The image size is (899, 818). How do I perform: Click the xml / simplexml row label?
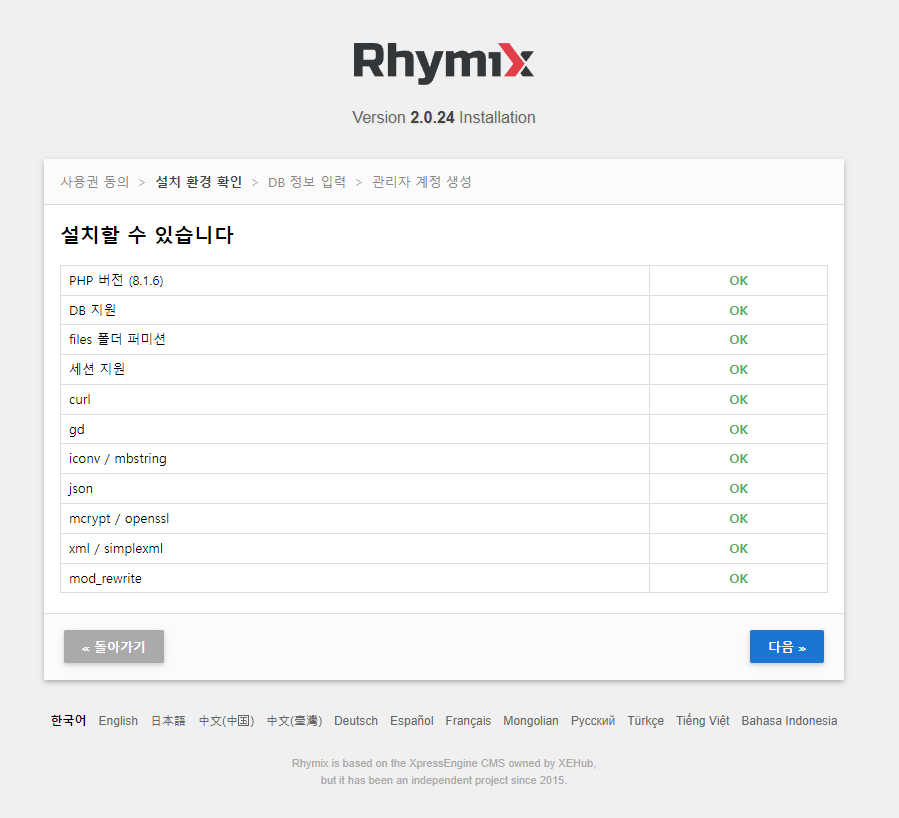coord(116,549)
